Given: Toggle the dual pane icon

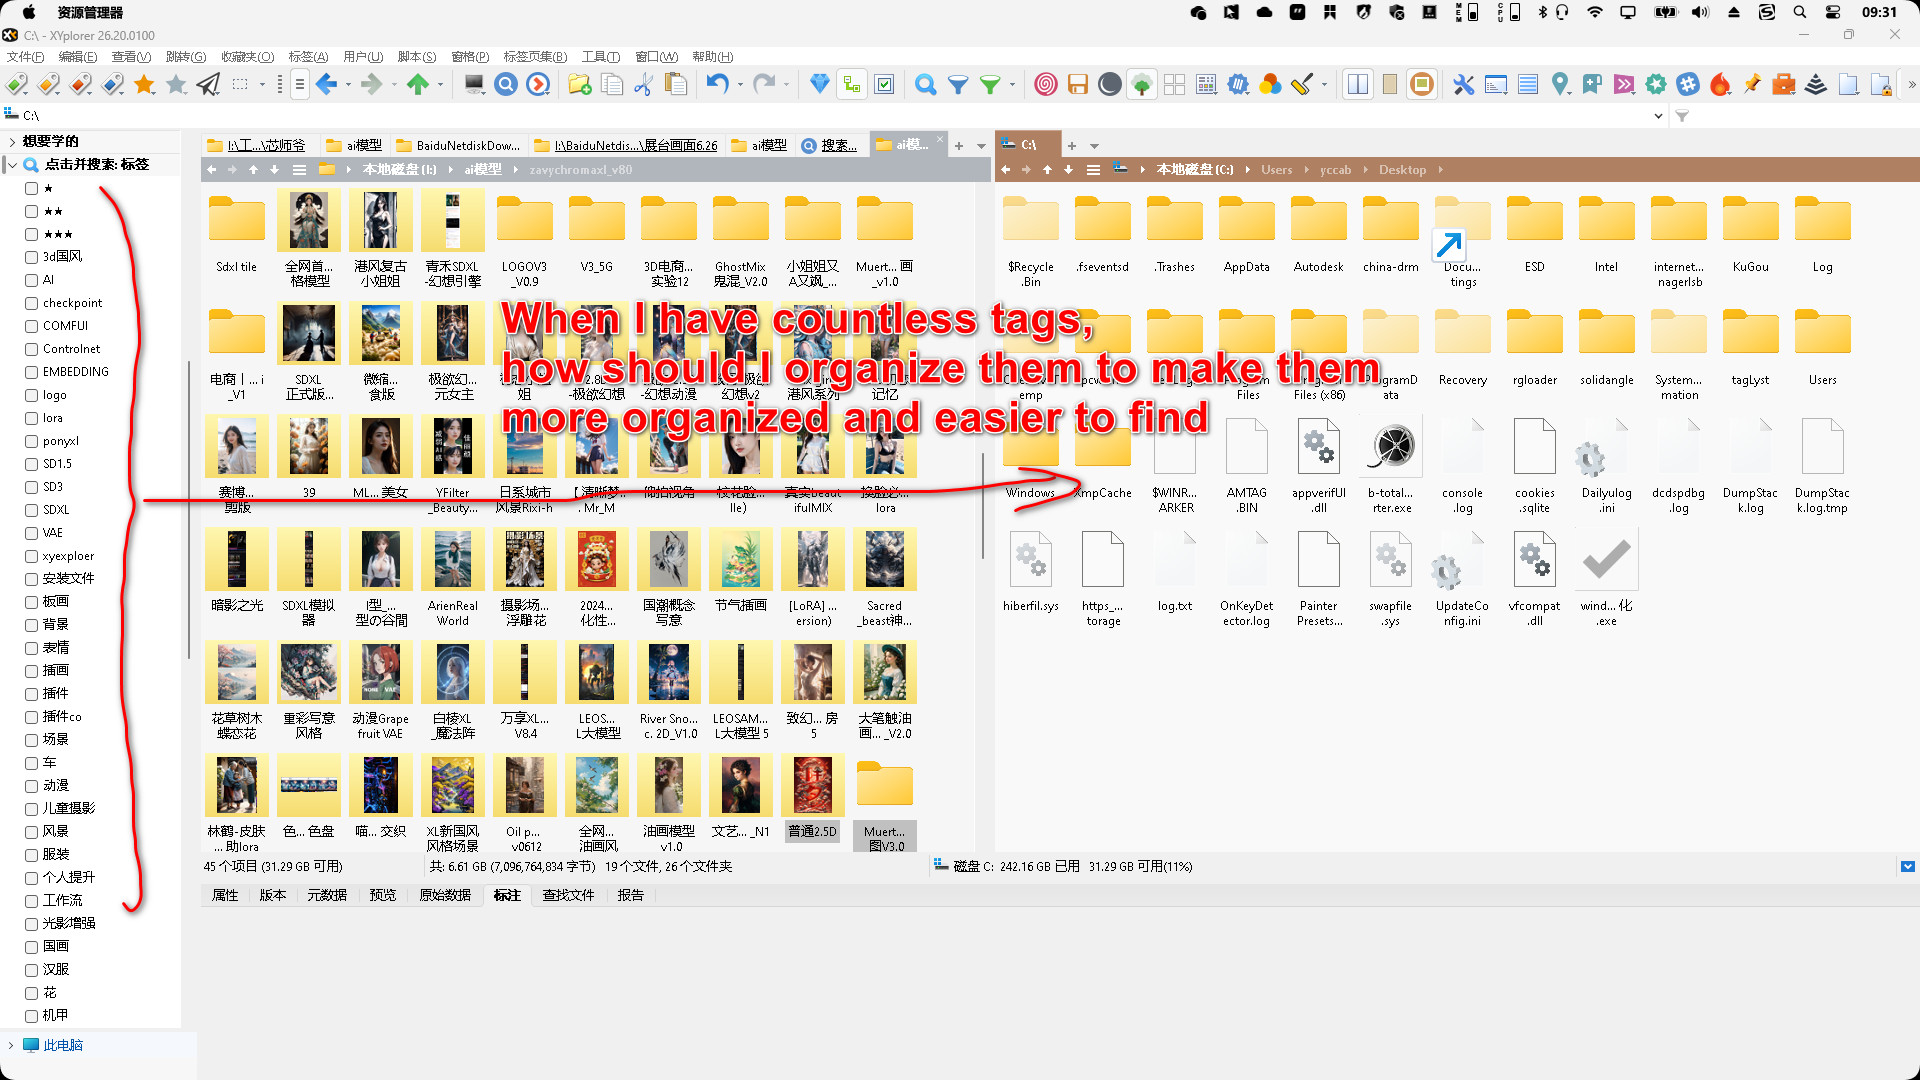Looking at the screenshot, I should pos(1357,85).
